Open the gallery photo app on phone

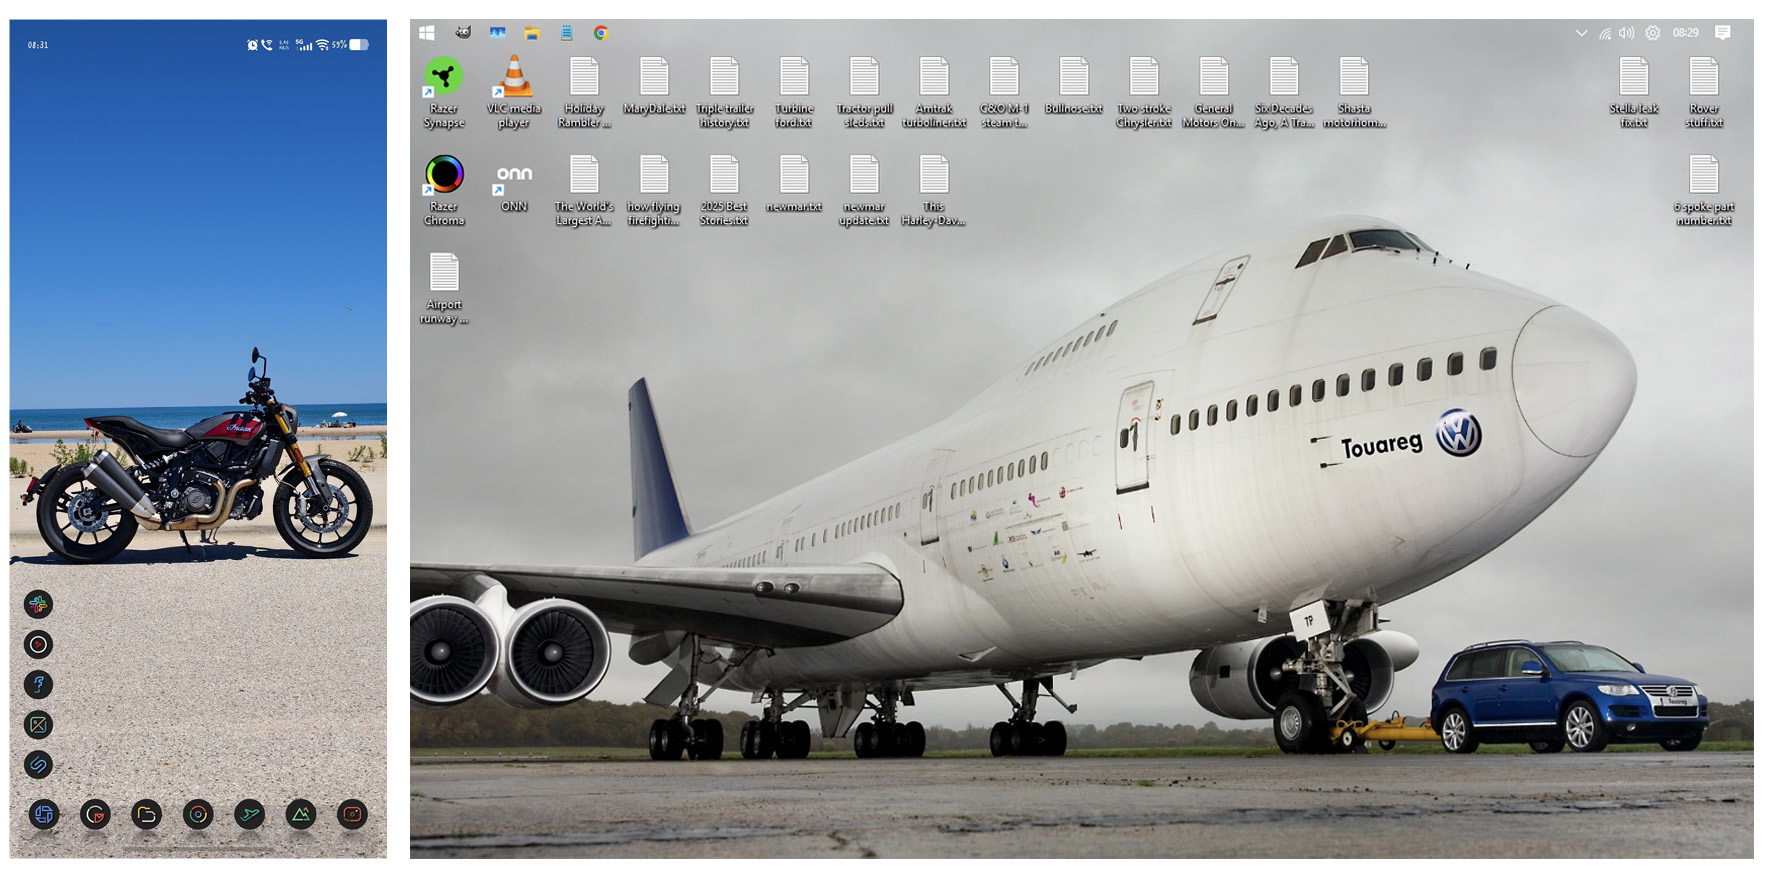pyautogui.click(x=38, y=725)
